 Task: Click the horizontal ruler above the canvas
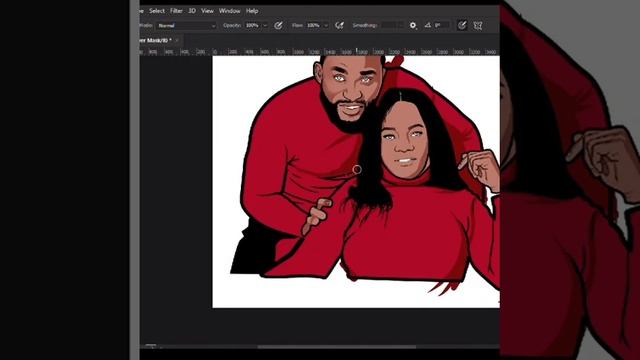320,52
